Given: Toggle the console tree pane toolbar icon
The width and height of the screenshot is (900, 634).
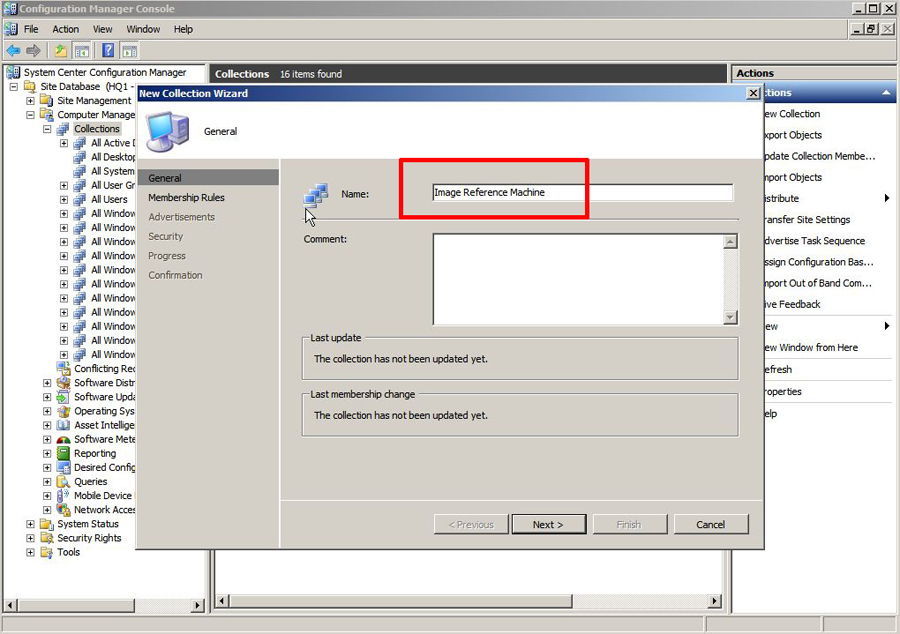Looking at the screenshot, I should pyautogui.click(x=82, y=50).
